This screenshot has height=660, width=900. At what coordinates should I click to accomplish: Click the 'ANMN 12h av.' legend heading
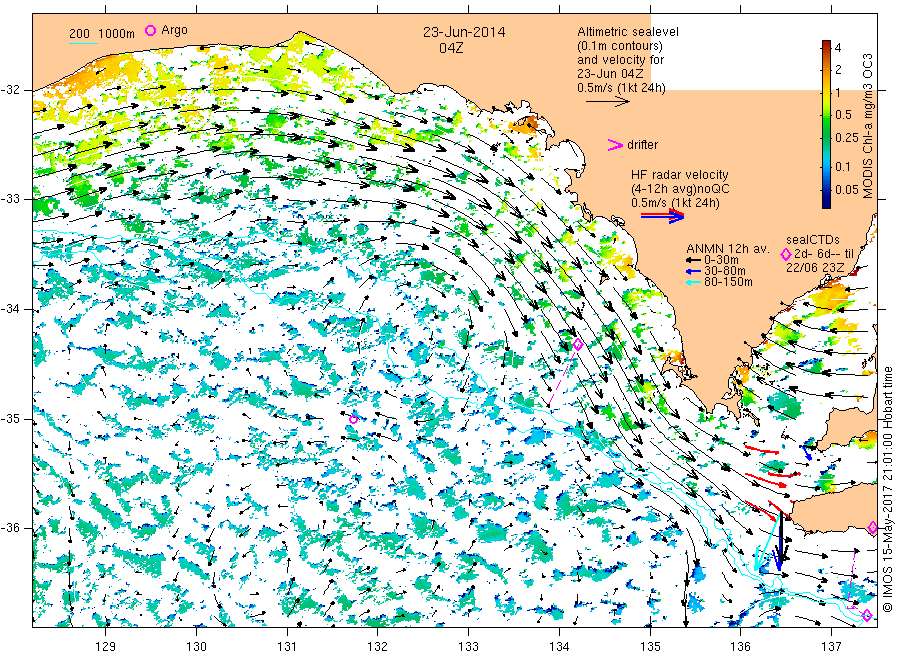pyautogui.click(x=727, y=249)
